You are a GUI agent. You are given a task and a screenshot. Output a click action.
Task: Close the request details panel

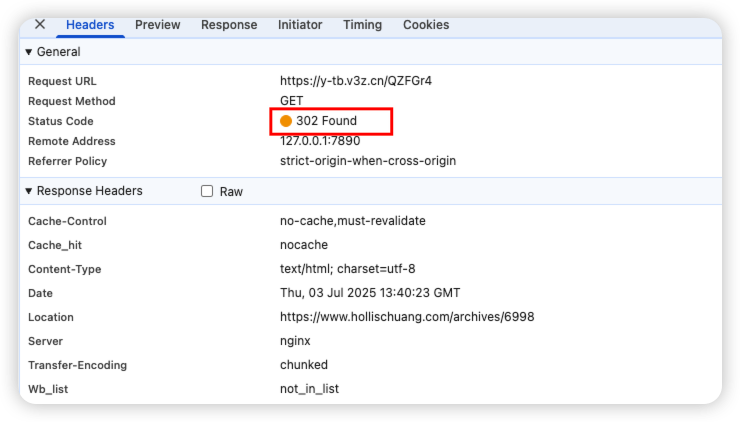40,25
